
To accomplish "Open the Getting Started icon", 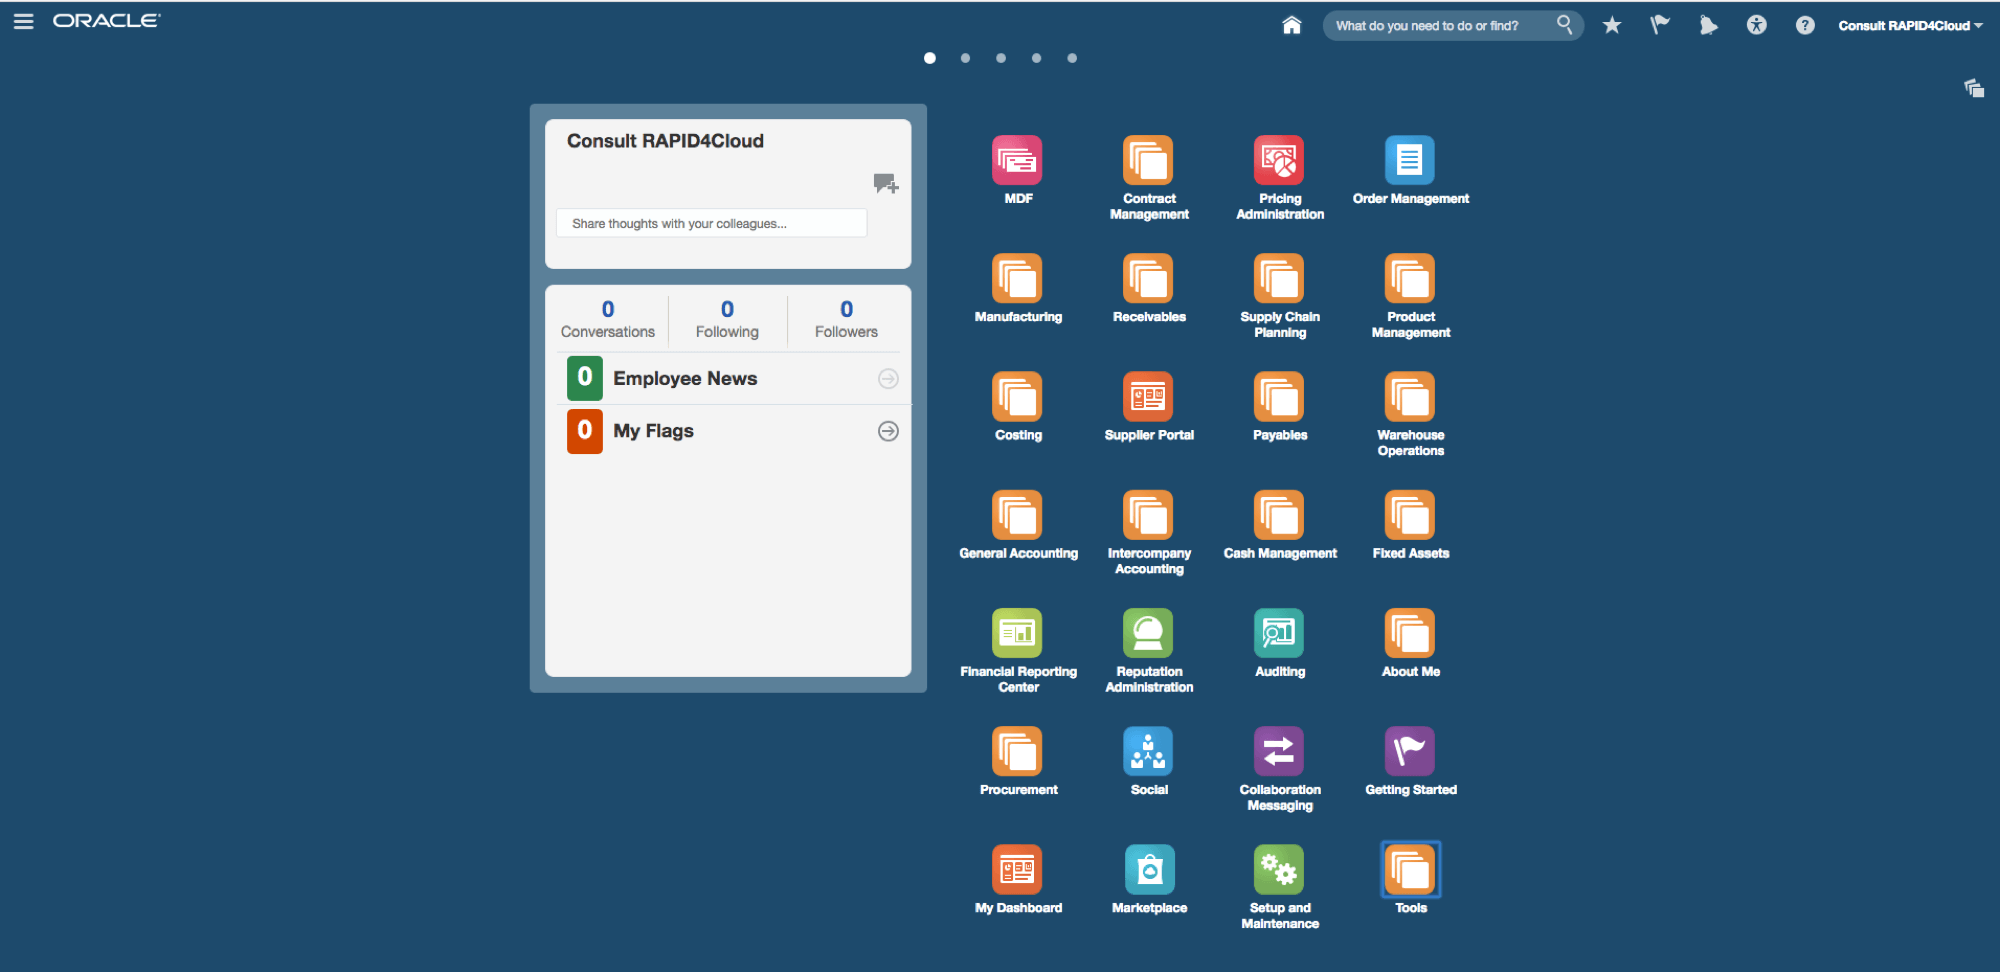I will [x=1410, y=751].
